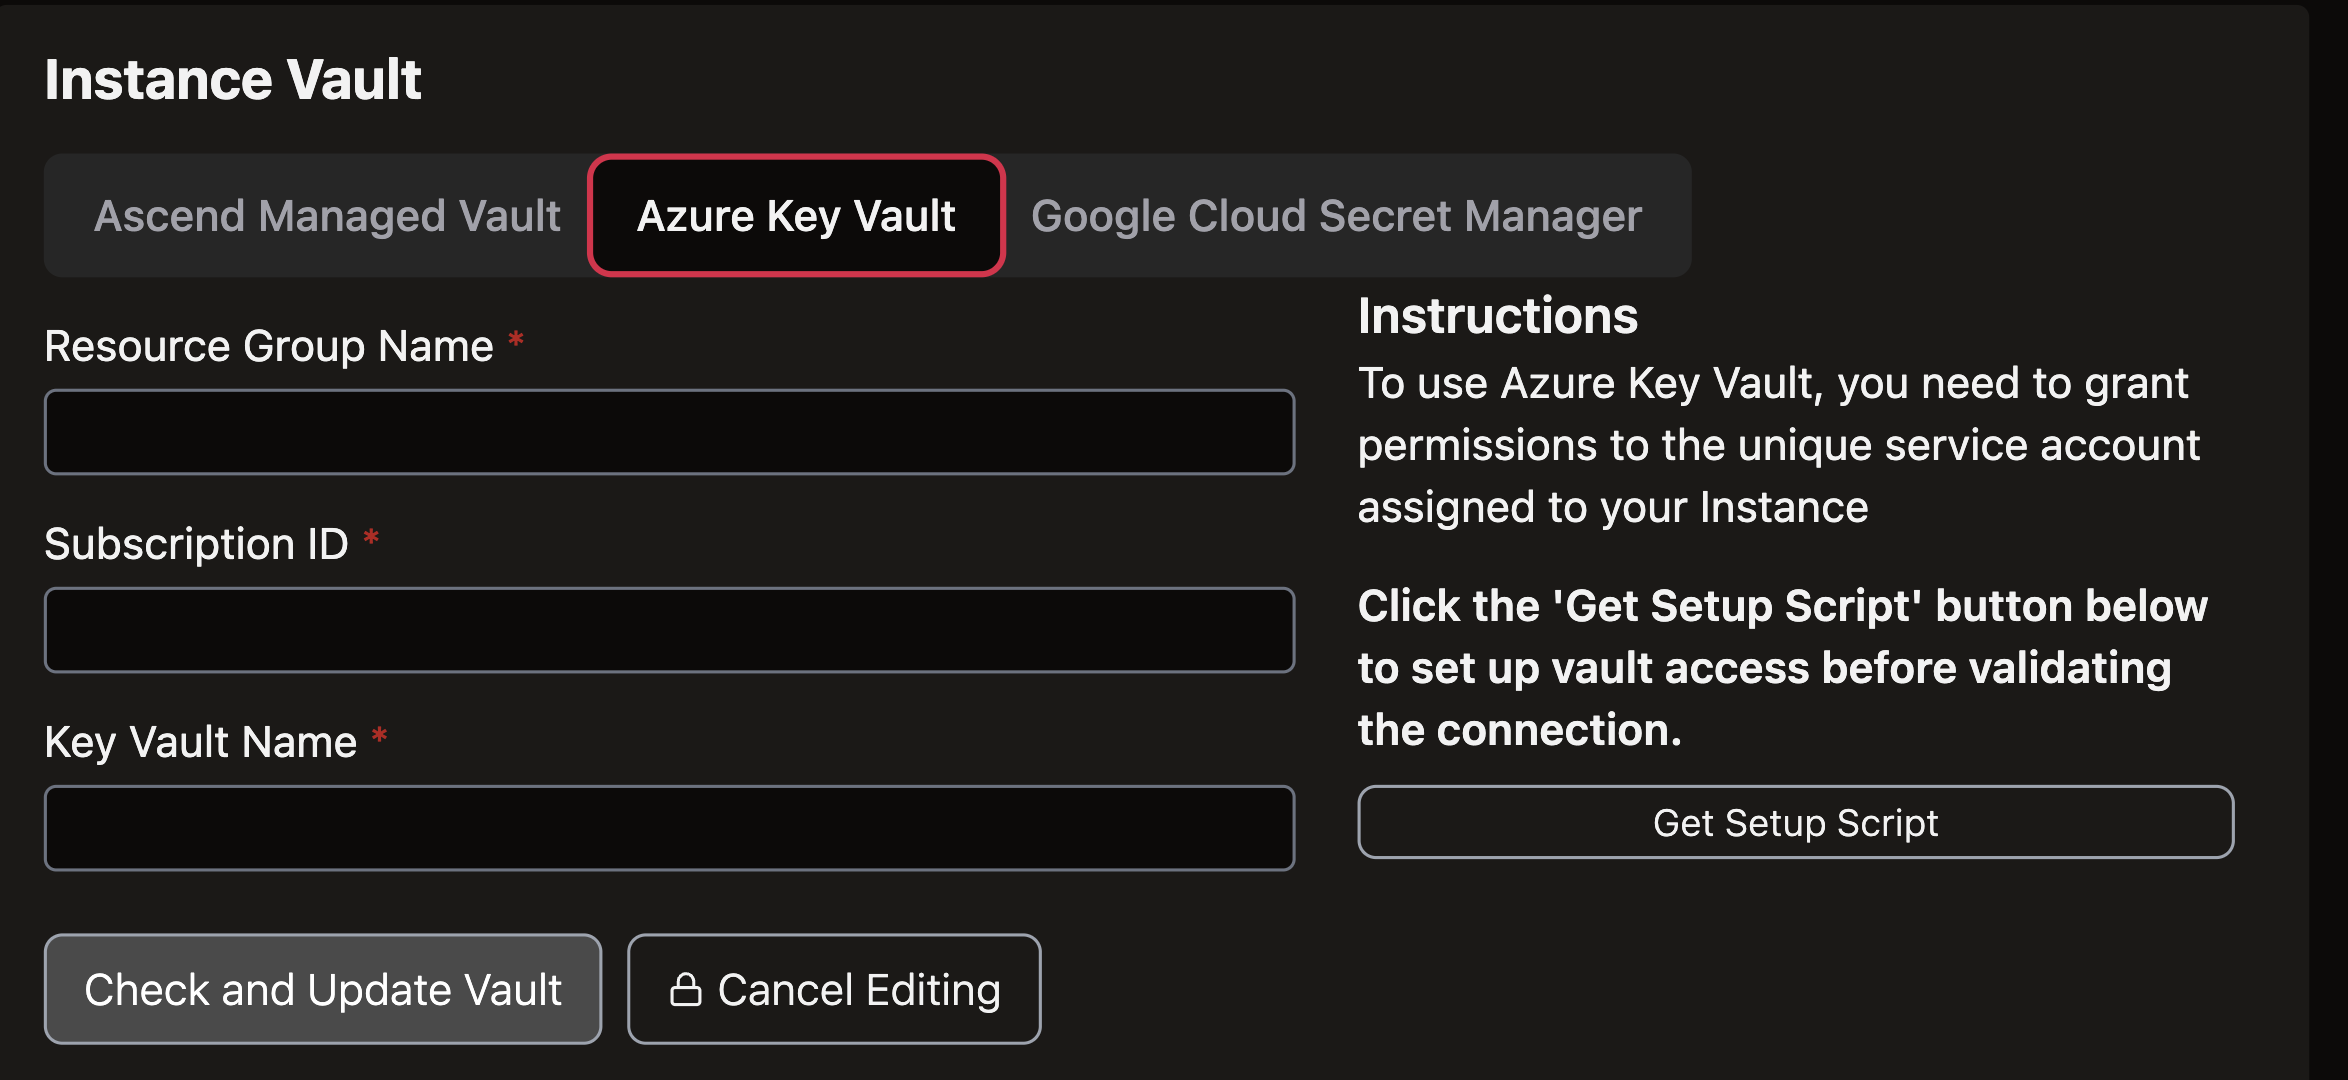Focus the Resource Group Name input field
Viewport: 2348px width, 1080px height.
pyautogui.click(x=669, y=432)
